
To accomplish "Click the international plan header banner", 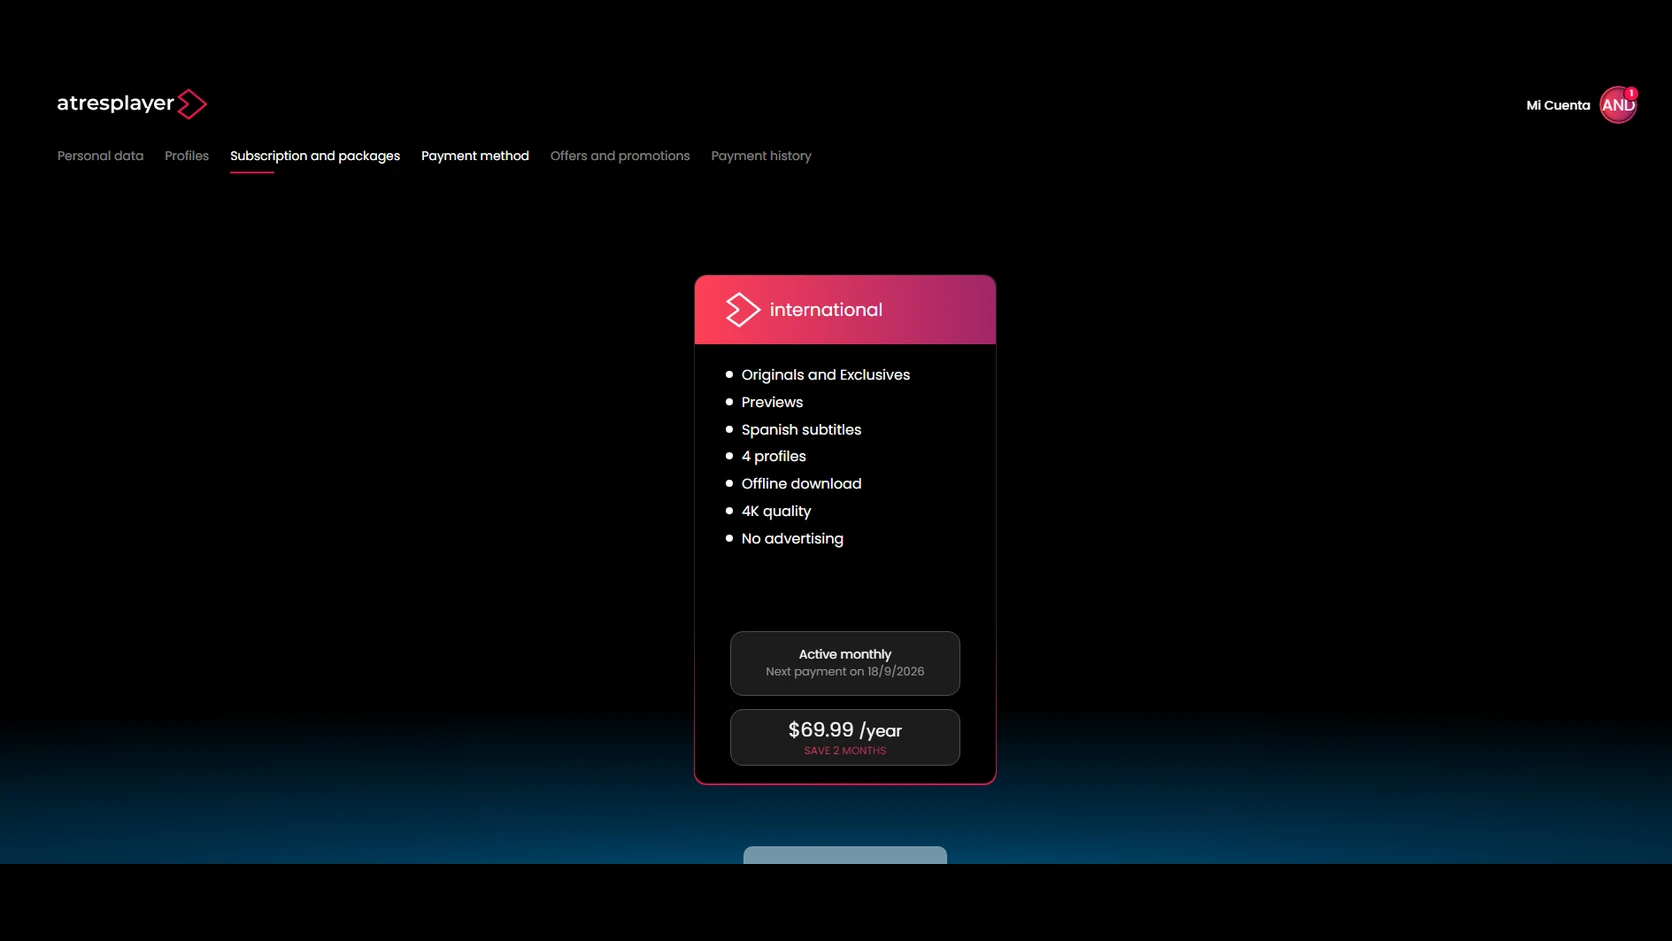I will [845, 310].
